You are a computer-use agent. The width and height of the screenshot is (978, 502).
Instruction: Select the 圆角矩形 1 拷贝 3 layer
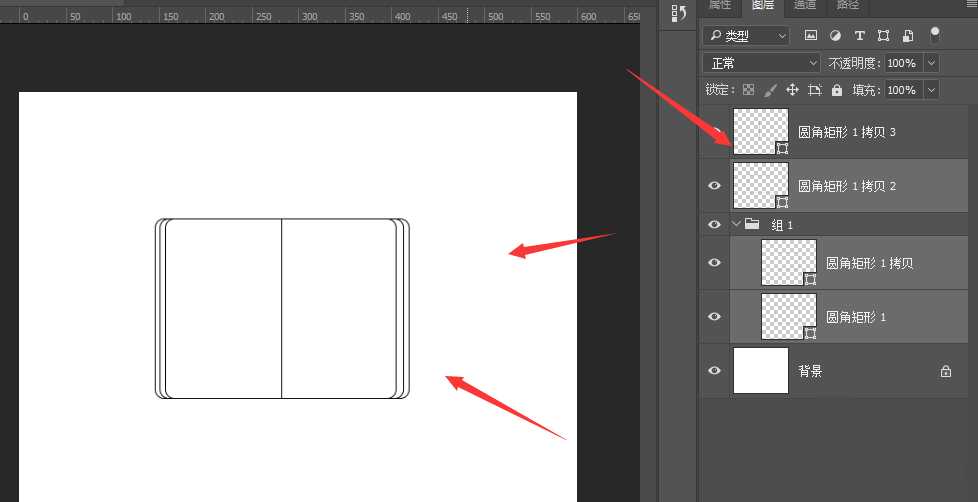click(x=835, y=132)
